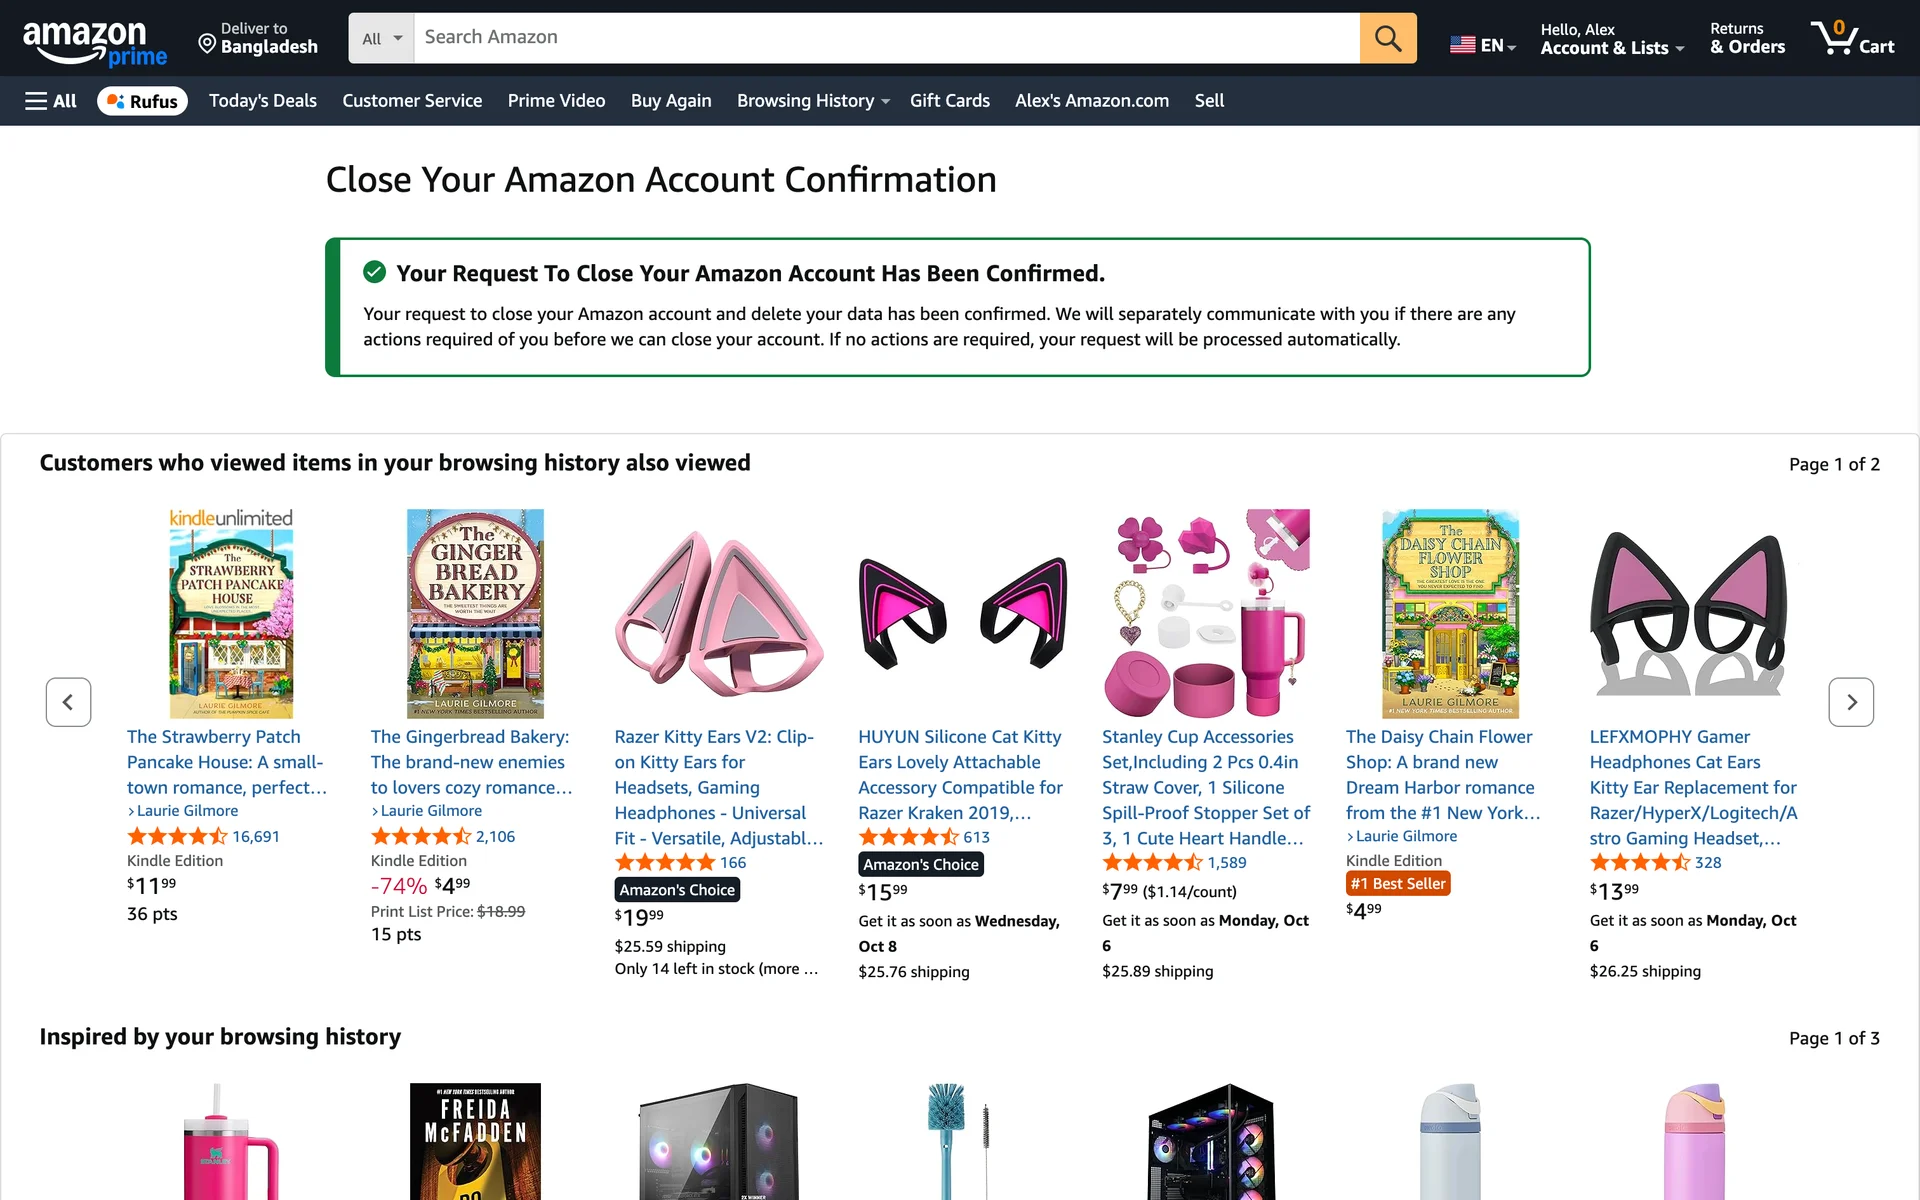Expand the Account & Lists menu

tap(1611, 38)
